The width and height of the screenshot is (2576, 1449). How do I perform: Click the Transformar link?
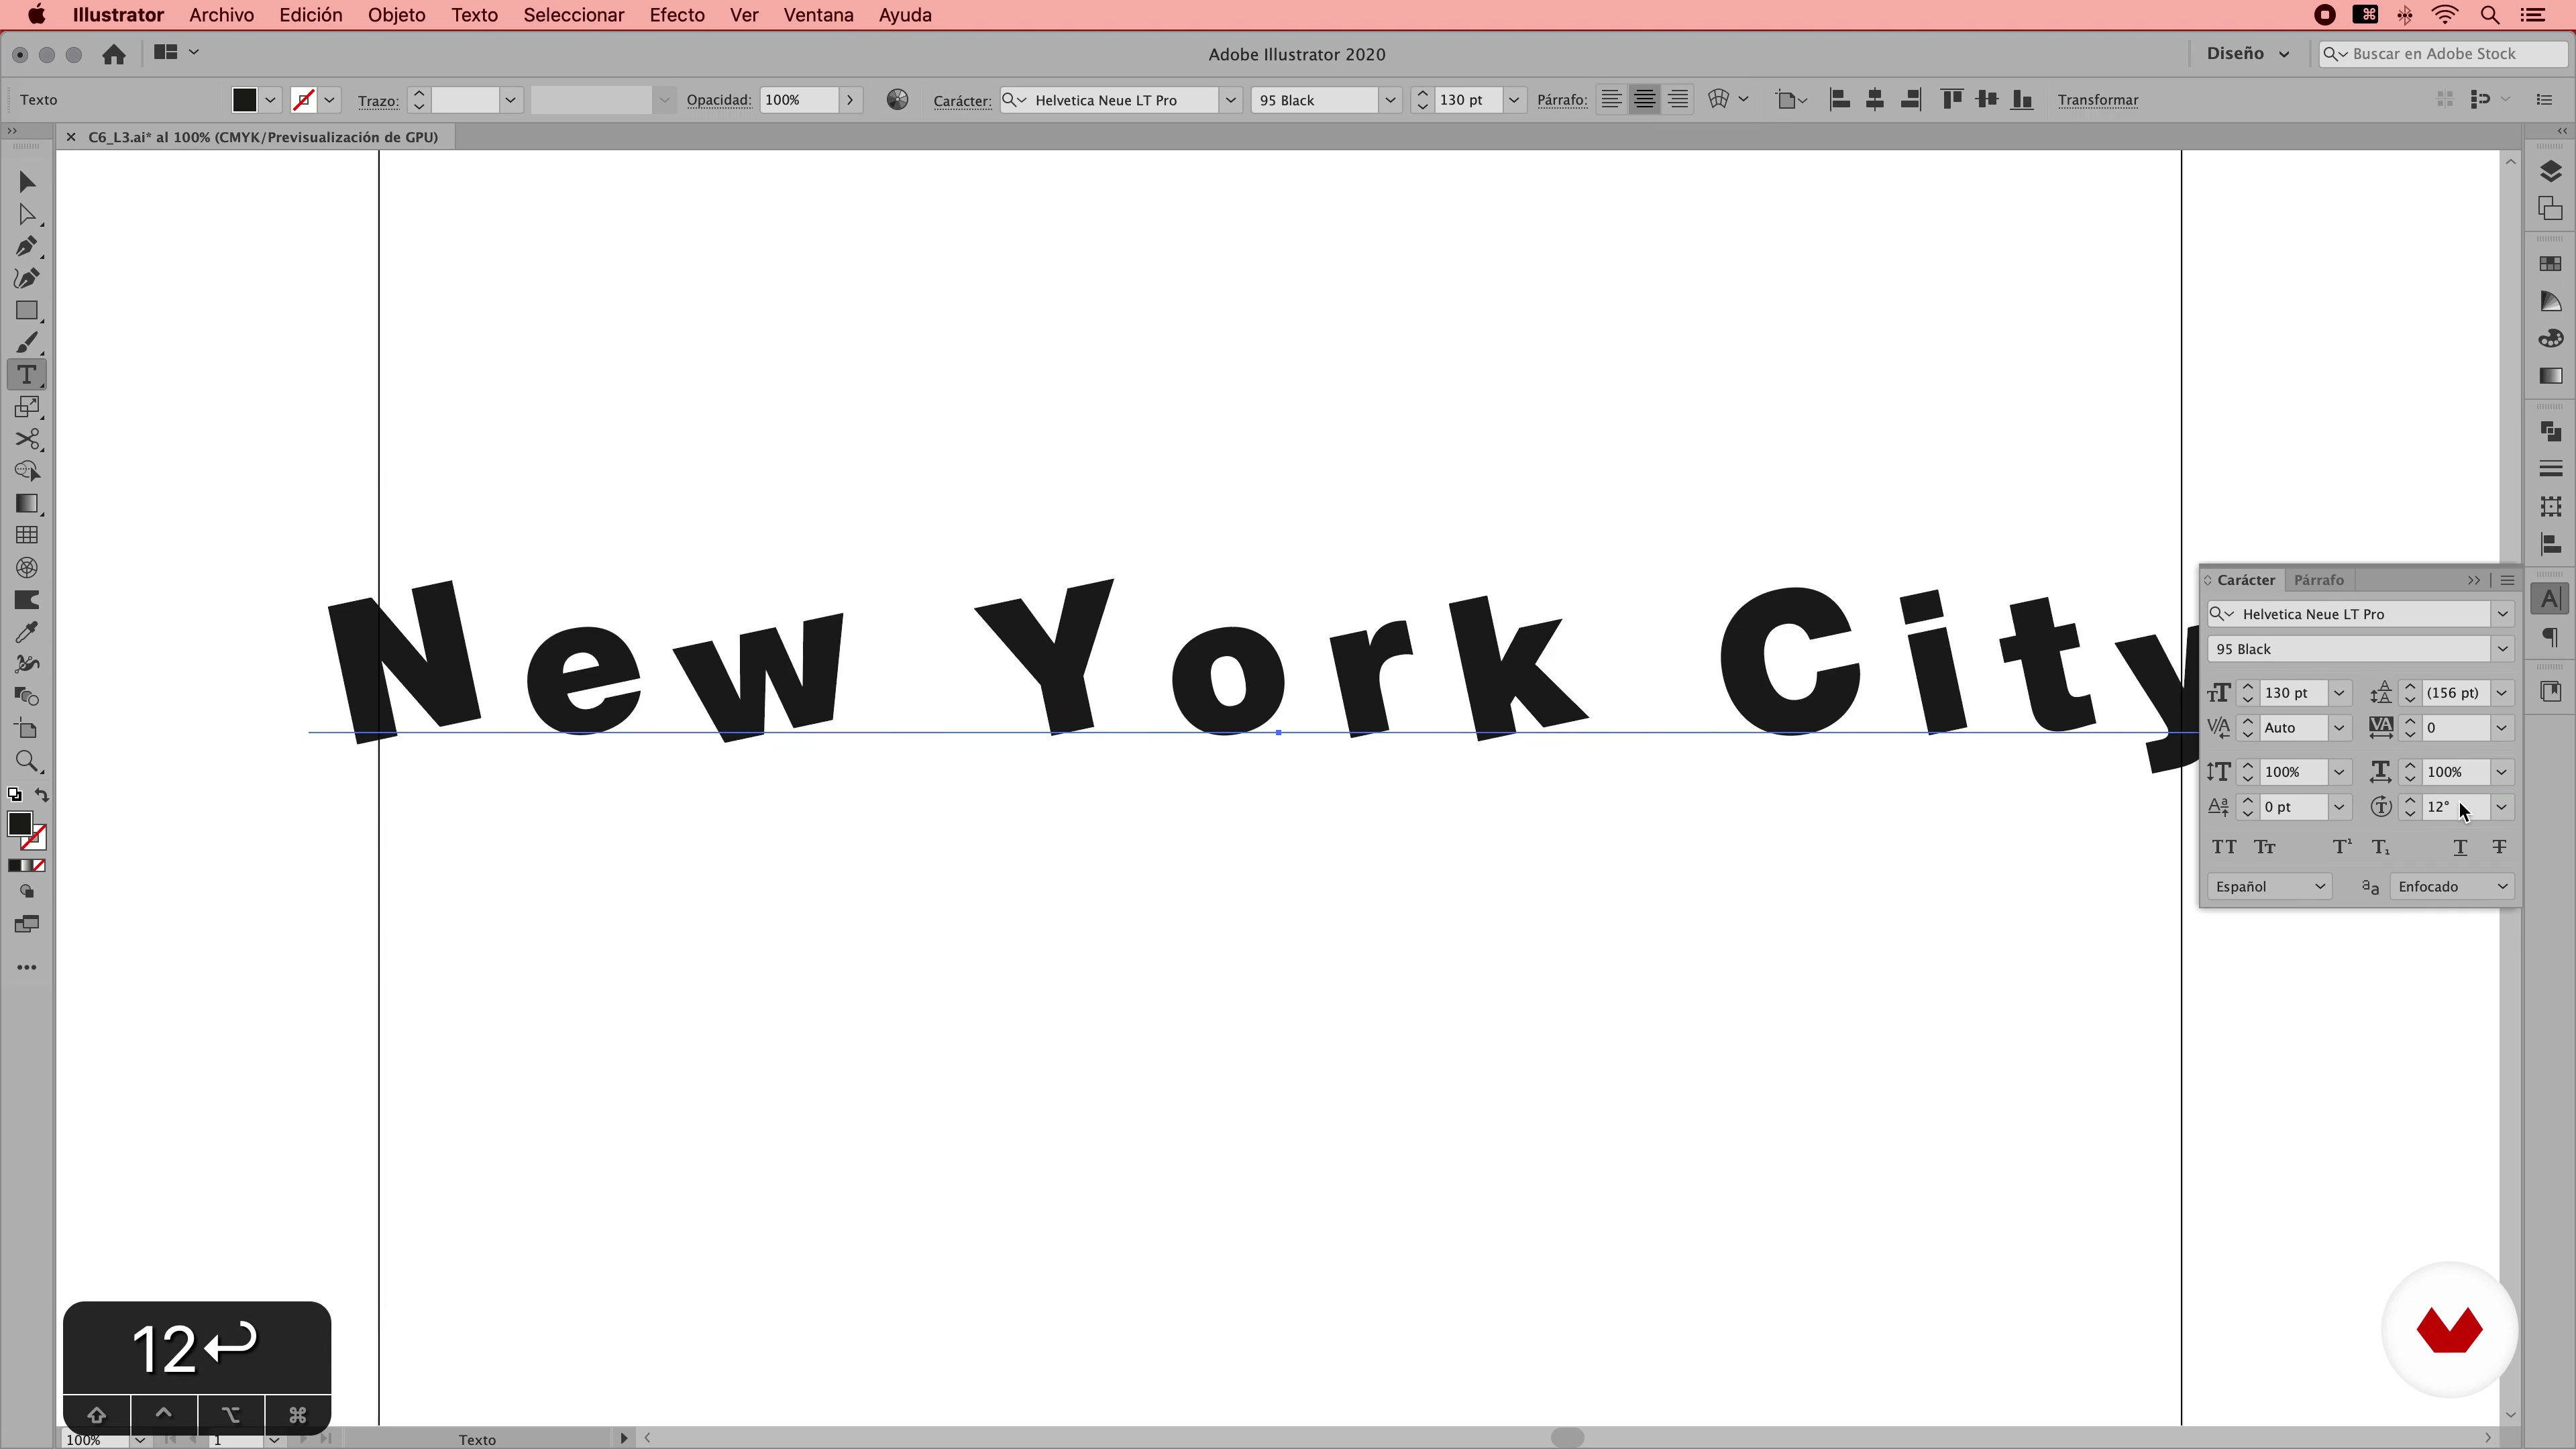(2097, 100)
